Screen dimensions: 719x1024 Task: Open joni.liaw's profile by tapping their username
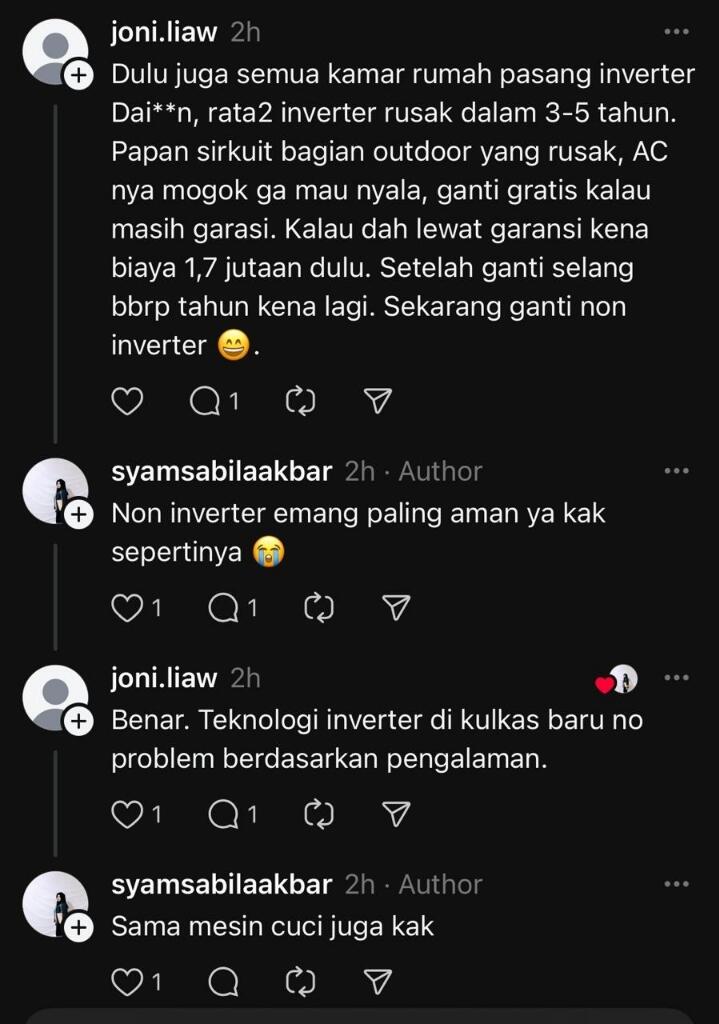[x=162, y=32]
